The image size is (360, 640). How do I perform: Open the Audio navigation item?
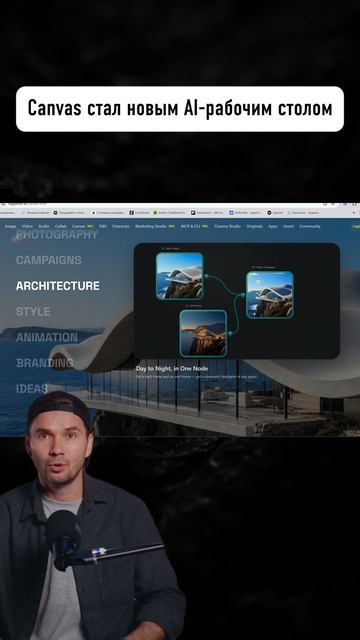point(44,226)
